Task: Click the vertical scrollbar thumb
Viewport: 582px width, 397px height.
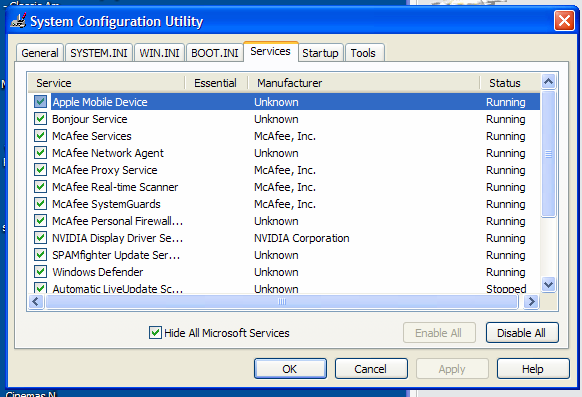Action: [548, 154]
